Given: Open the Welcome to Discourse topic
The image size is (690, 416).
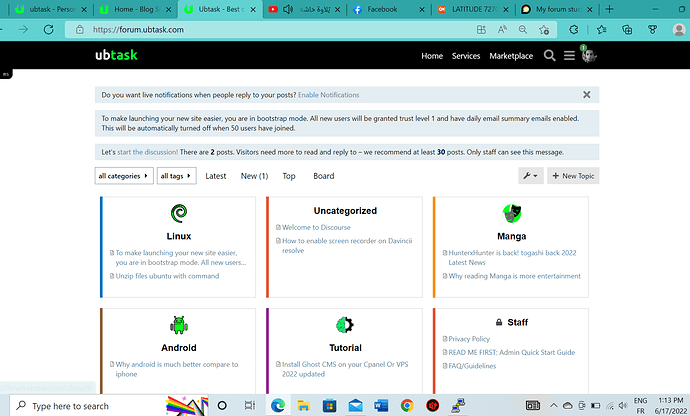Looking at the screenshot, I should [316, 227].
